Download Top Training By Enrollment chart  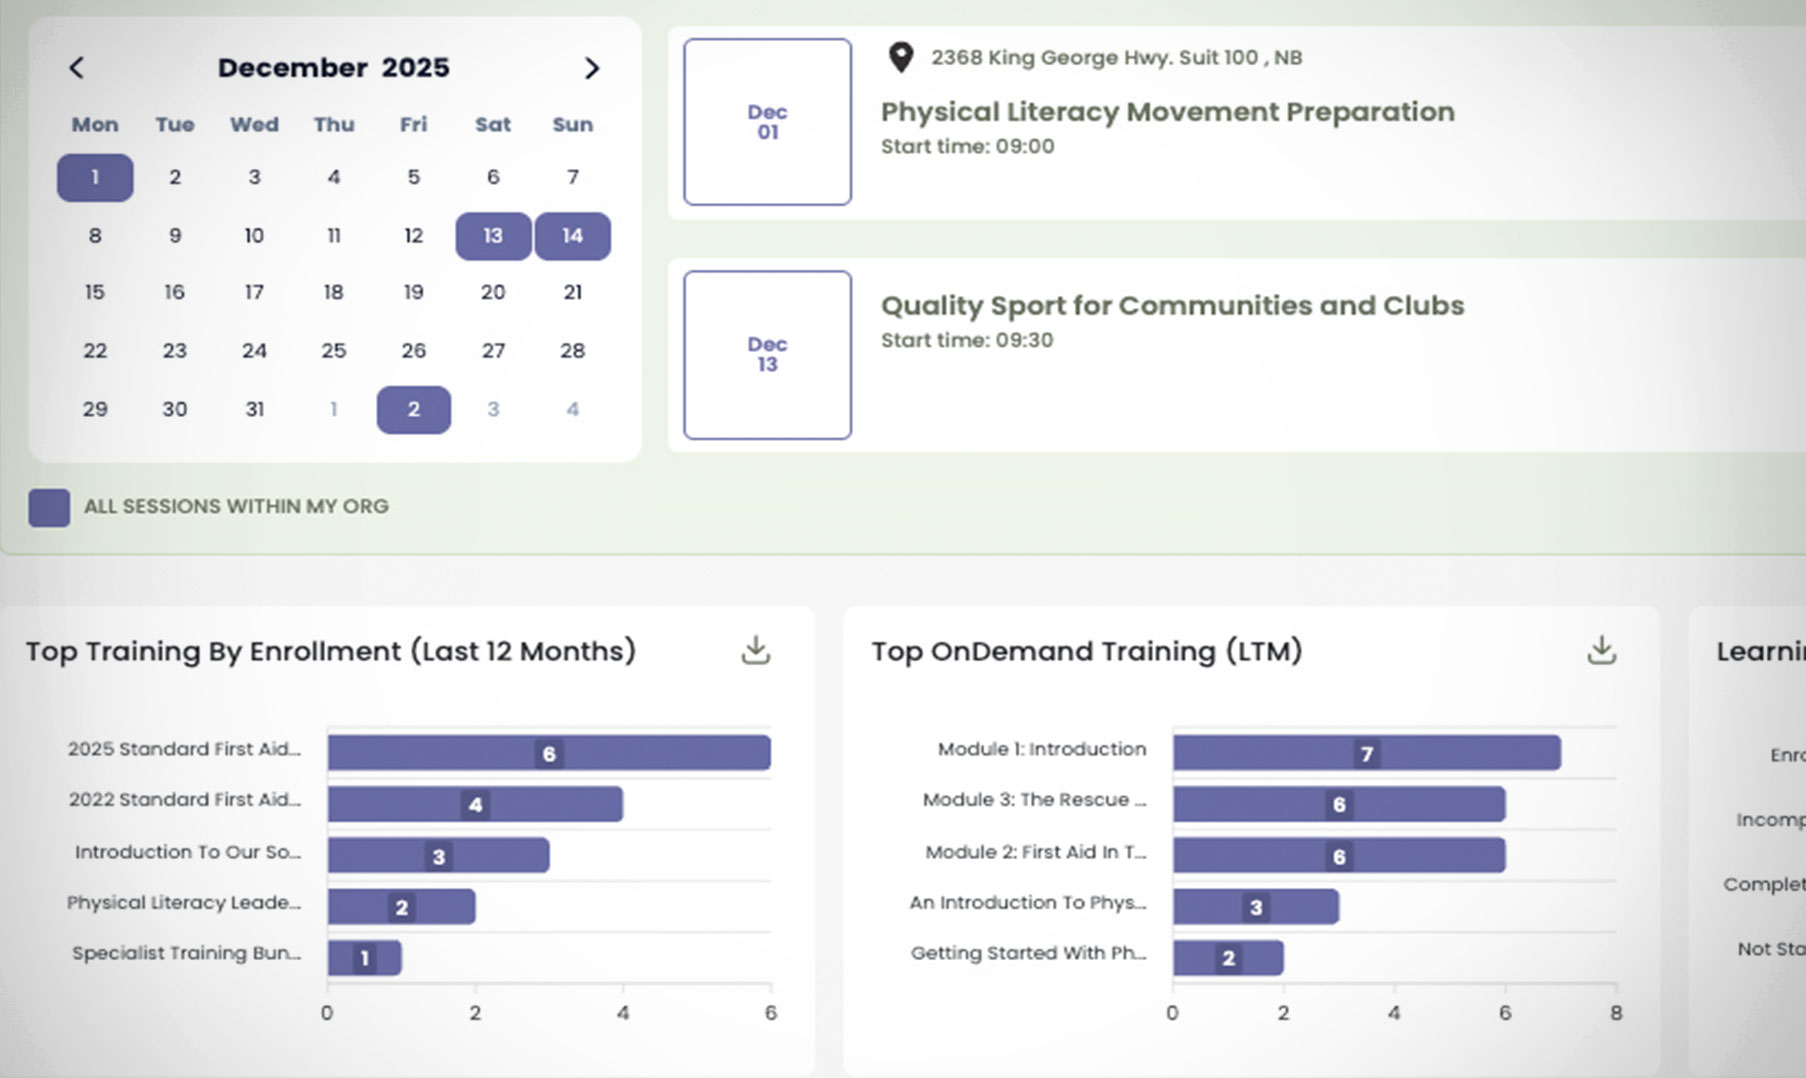(756, 651)
